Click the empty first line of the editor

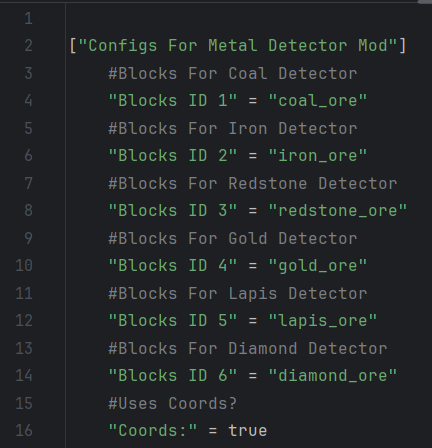click(x=248, y=18)
